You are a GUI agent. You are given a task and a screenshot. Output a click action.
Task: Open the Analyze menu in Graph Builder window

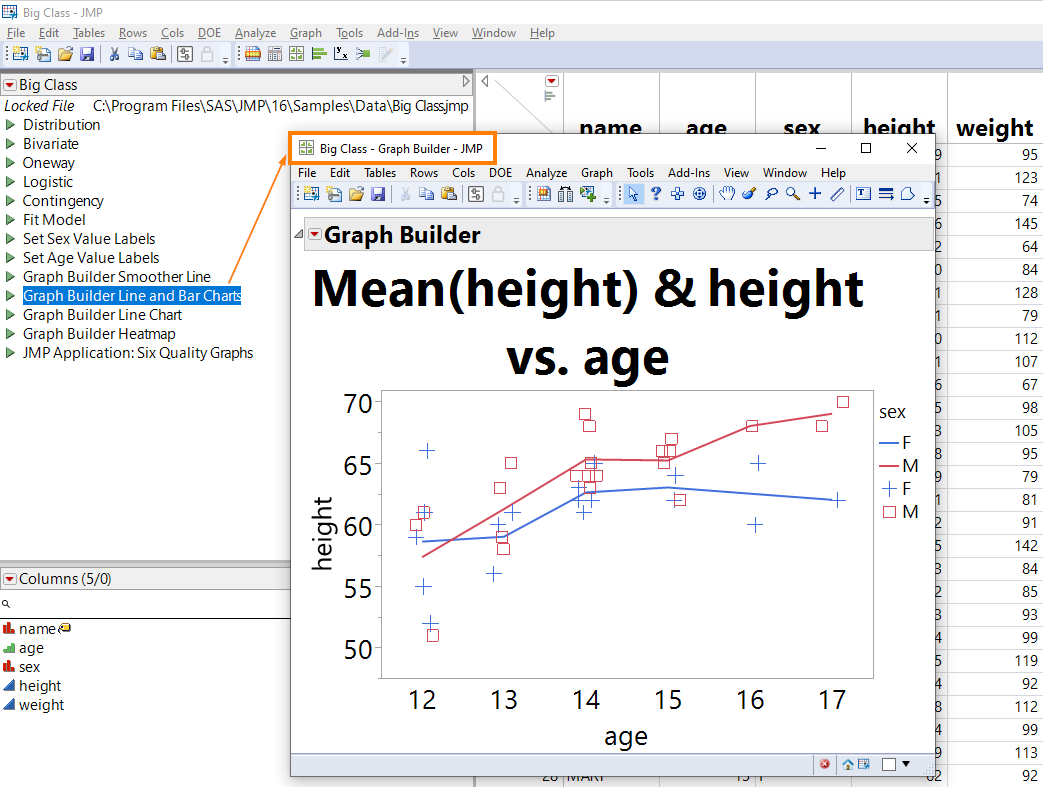tap(546, 172)
